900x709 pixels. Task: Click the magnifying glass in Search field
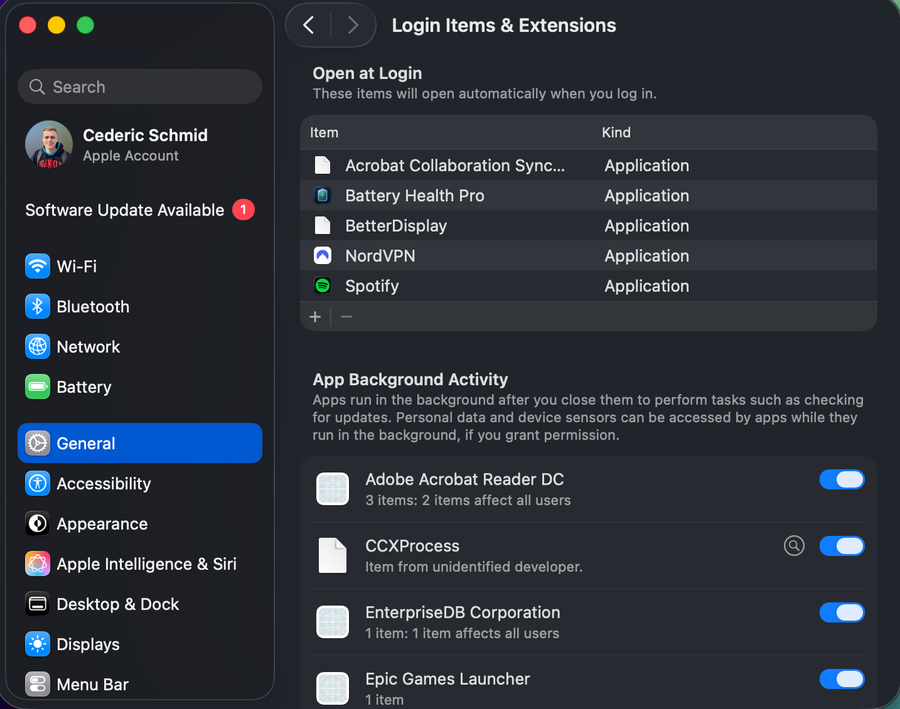[x=37, y=87]
